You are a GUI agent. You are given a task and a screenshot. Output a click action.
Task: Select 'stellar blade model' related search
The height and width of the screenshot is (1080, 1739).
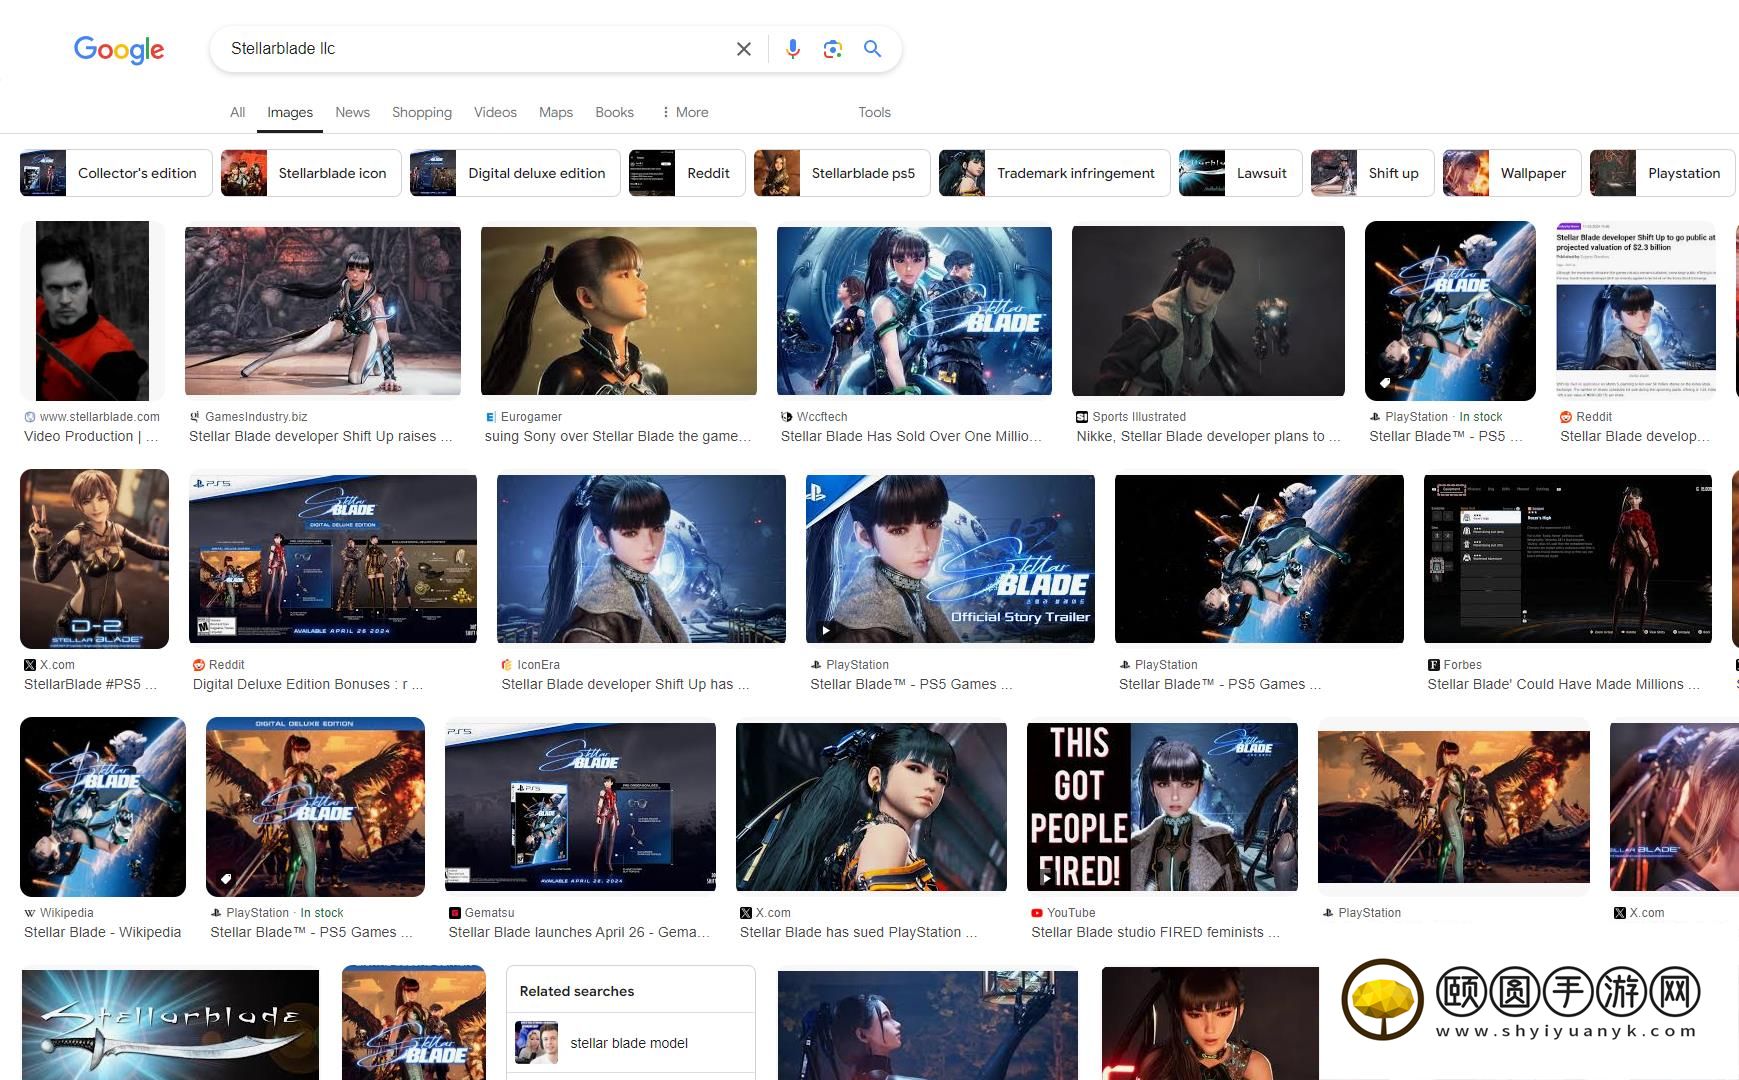pyautogui.click(x=630, y=1043)
